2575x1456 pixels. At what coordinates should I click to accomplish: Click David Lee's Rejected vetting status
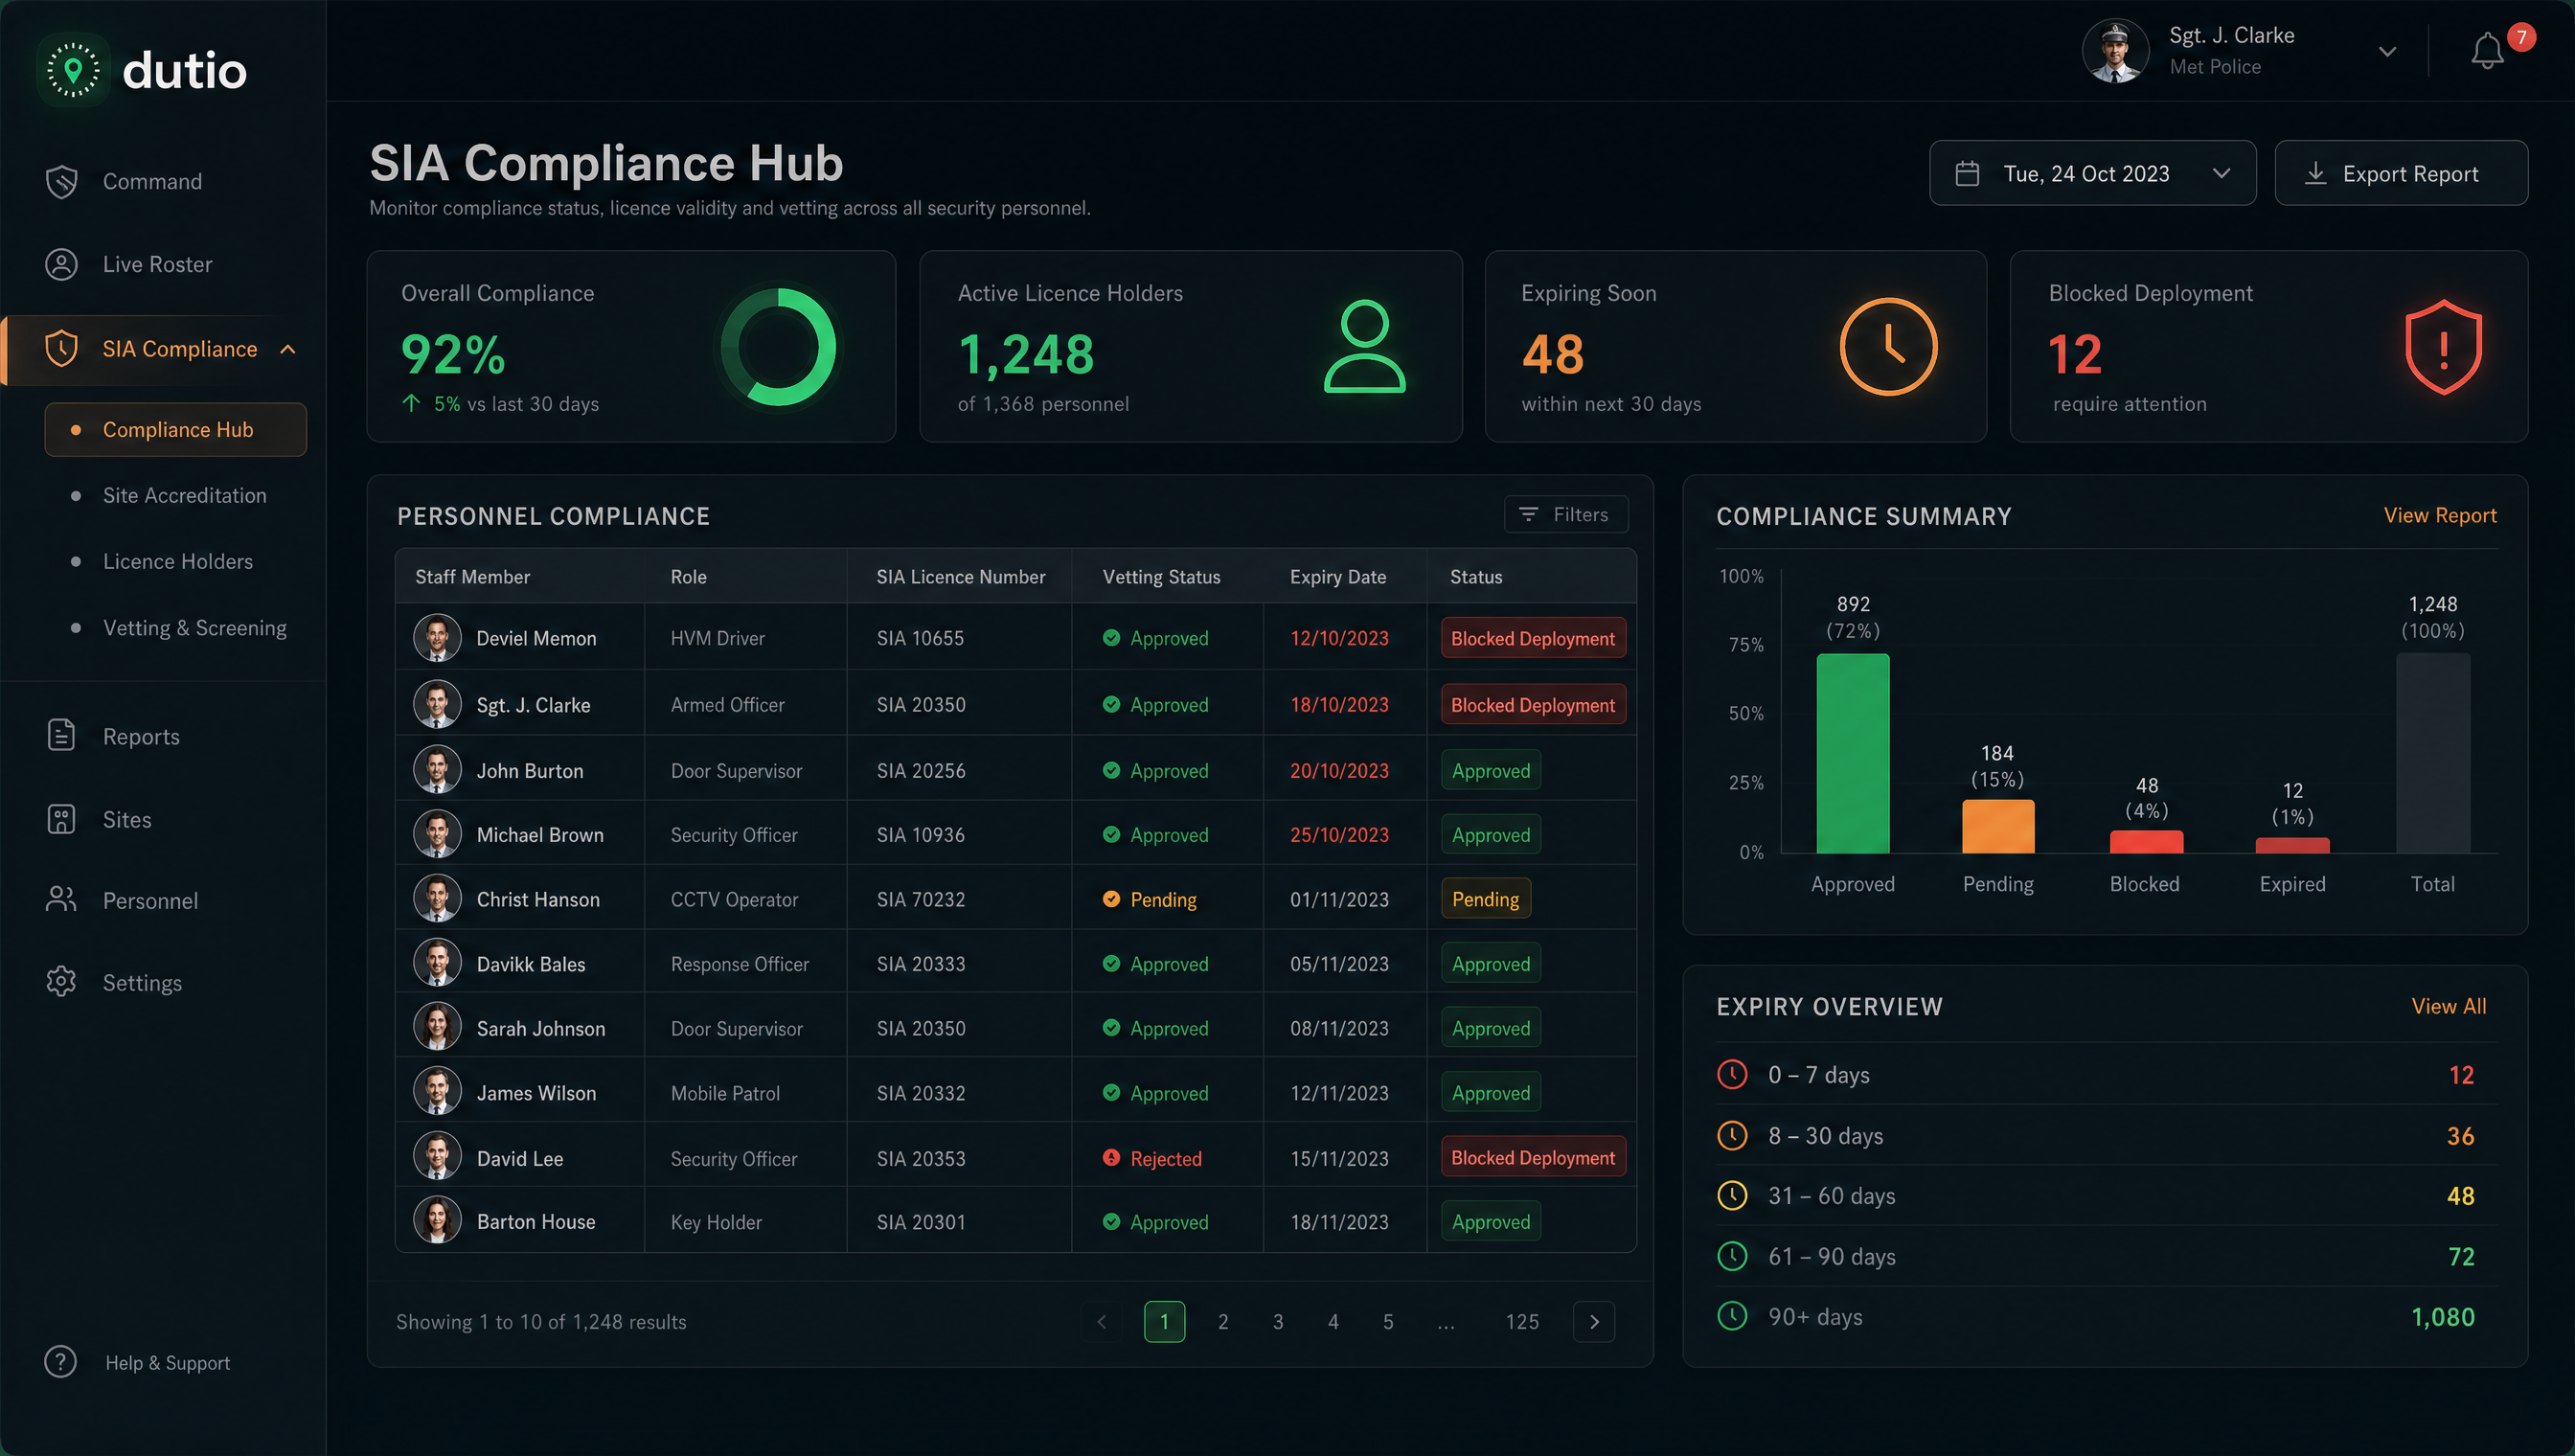click(1151, 1158)
